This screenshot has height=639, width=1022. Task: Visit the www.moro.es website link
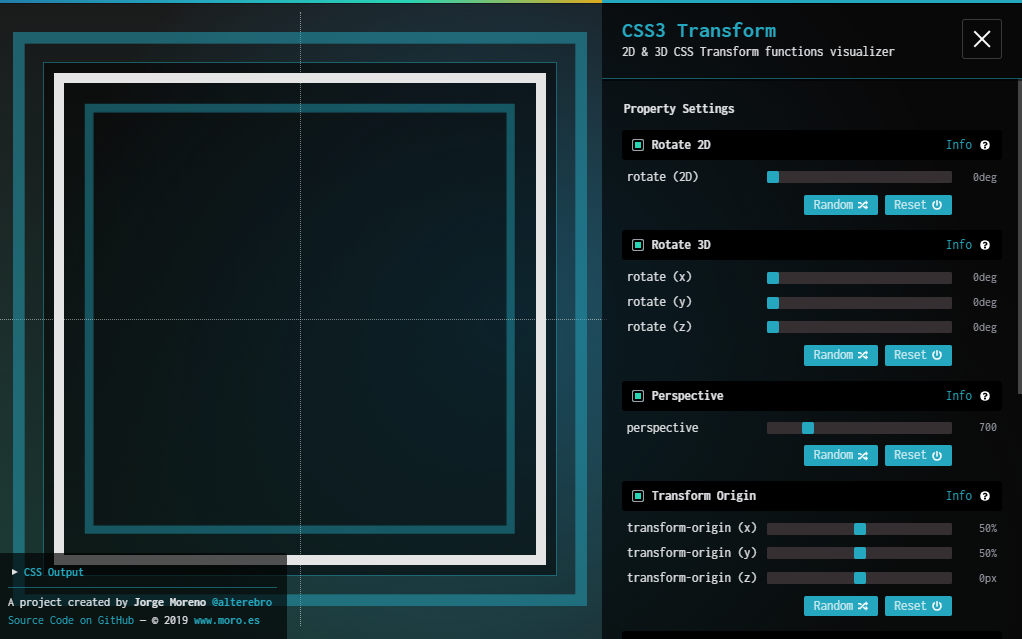225,620
